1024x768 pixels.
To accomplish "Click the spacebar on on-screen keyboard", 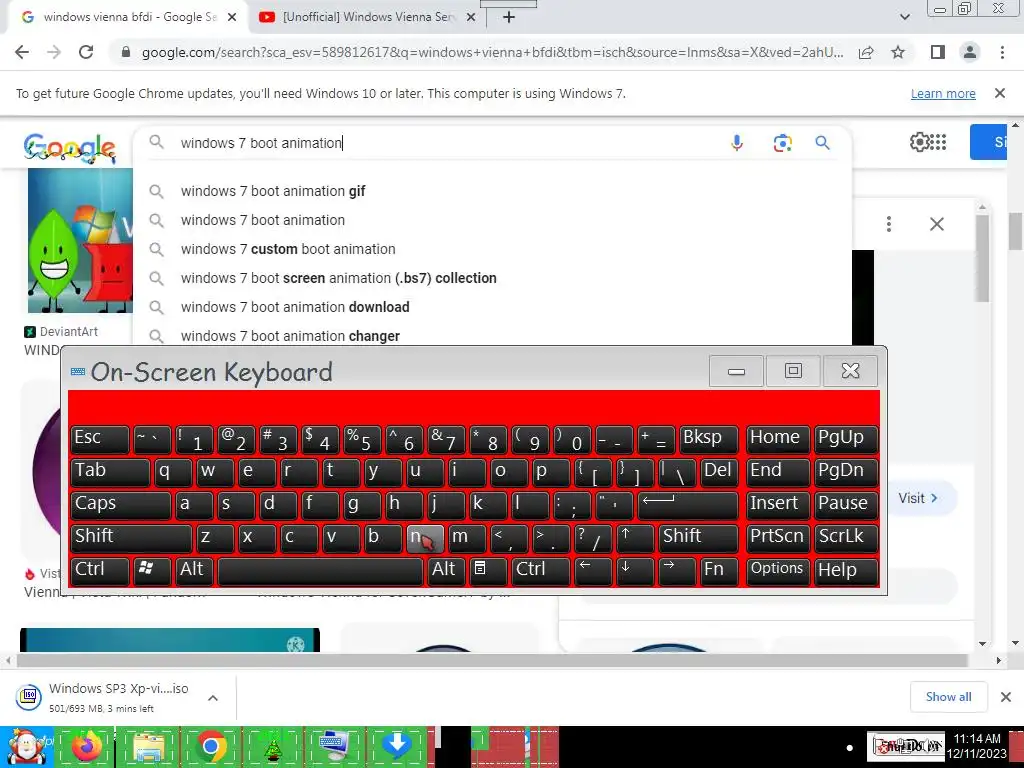I will (320, 569).
